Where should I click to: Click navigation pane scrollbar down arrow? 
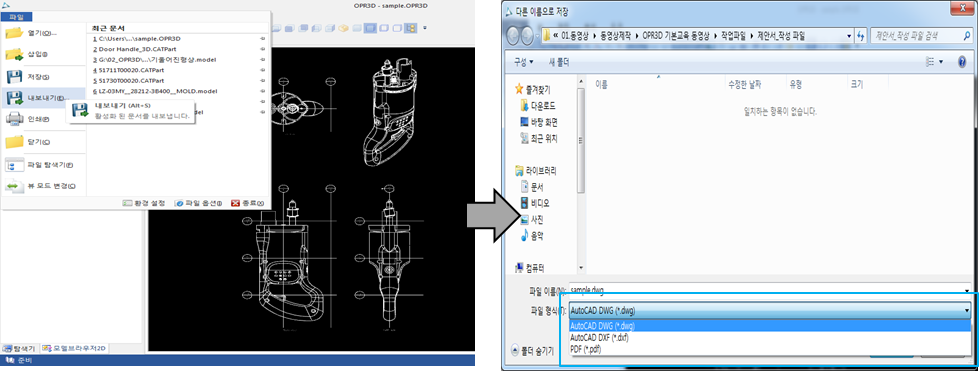[581, 269]
